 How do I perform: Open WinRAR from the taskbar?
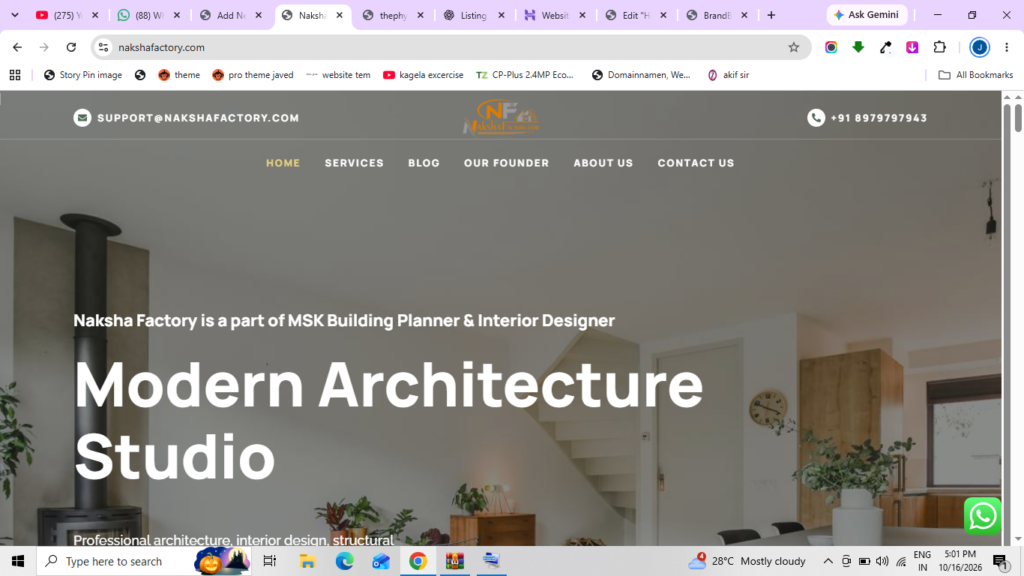pos(455,561)
